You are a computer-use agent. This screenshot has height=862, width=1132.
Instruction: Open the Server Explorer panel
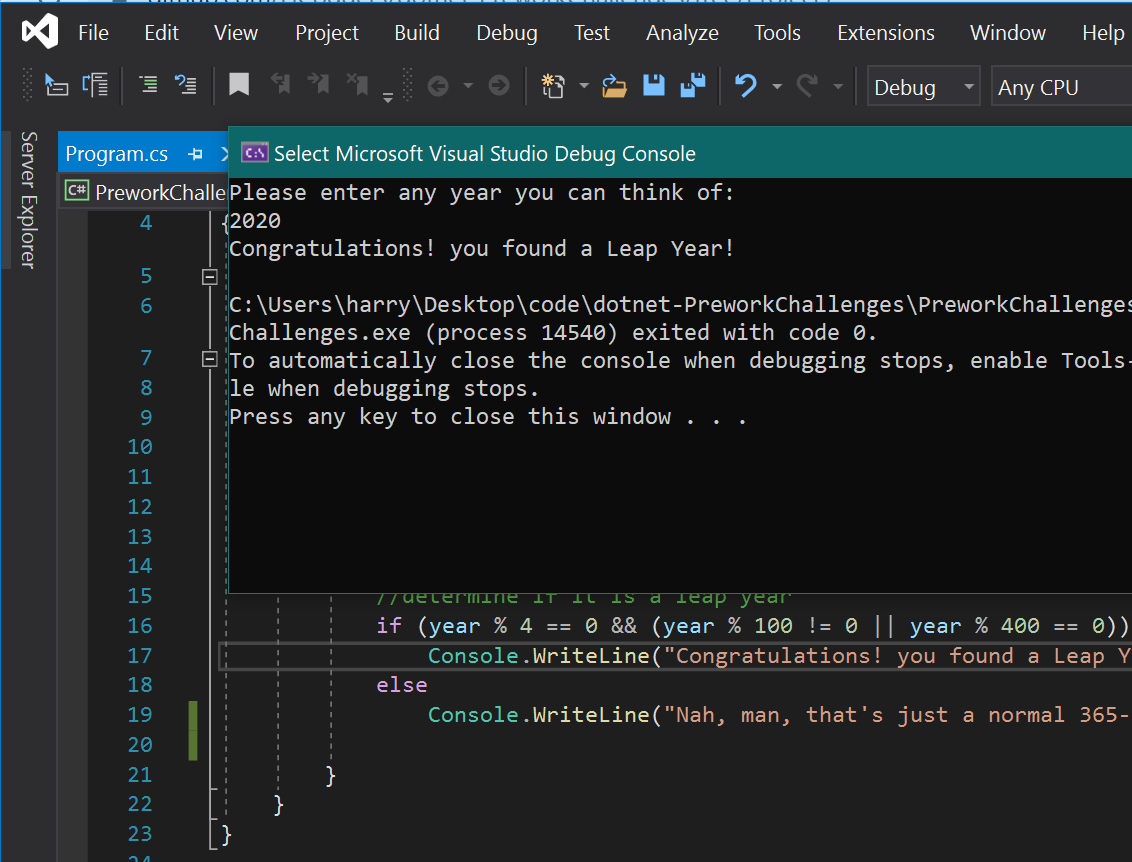28,200
